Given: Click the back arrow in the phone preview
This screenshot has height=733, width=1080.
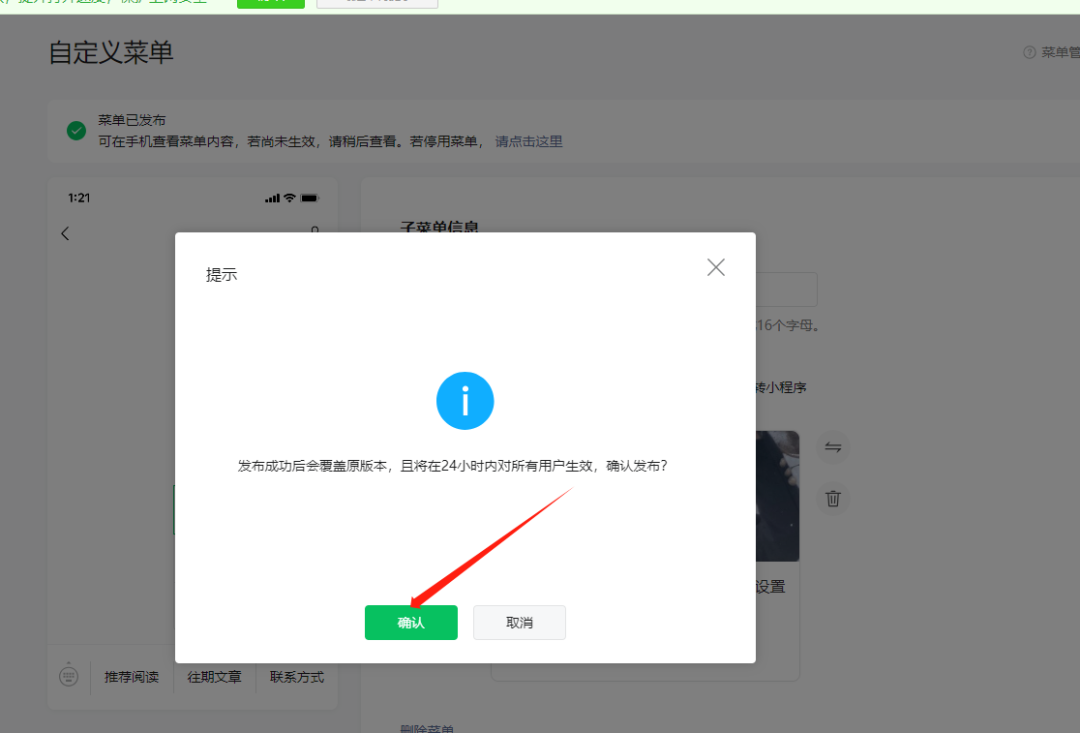Looking at the screenshot, I should coord(64,233).
